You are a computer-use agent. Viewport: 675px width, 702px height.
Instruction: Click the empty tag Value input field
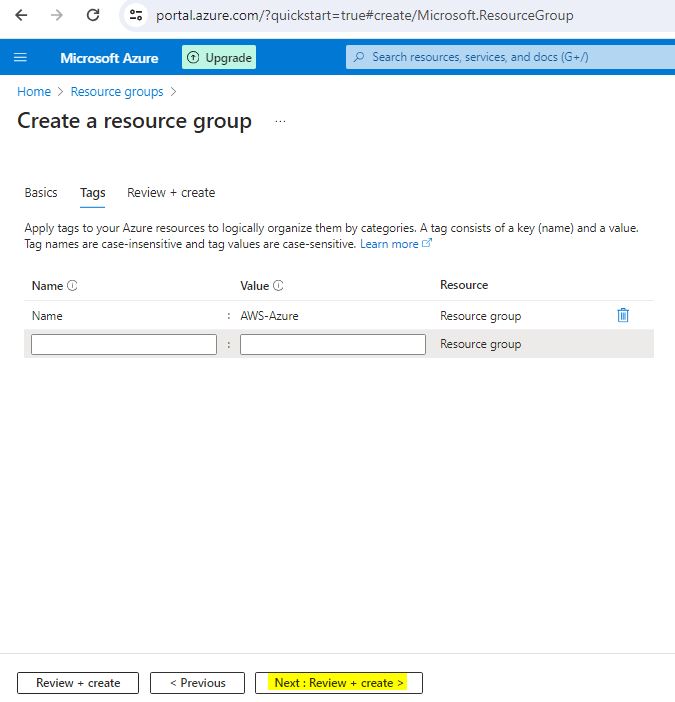(333, 344)
